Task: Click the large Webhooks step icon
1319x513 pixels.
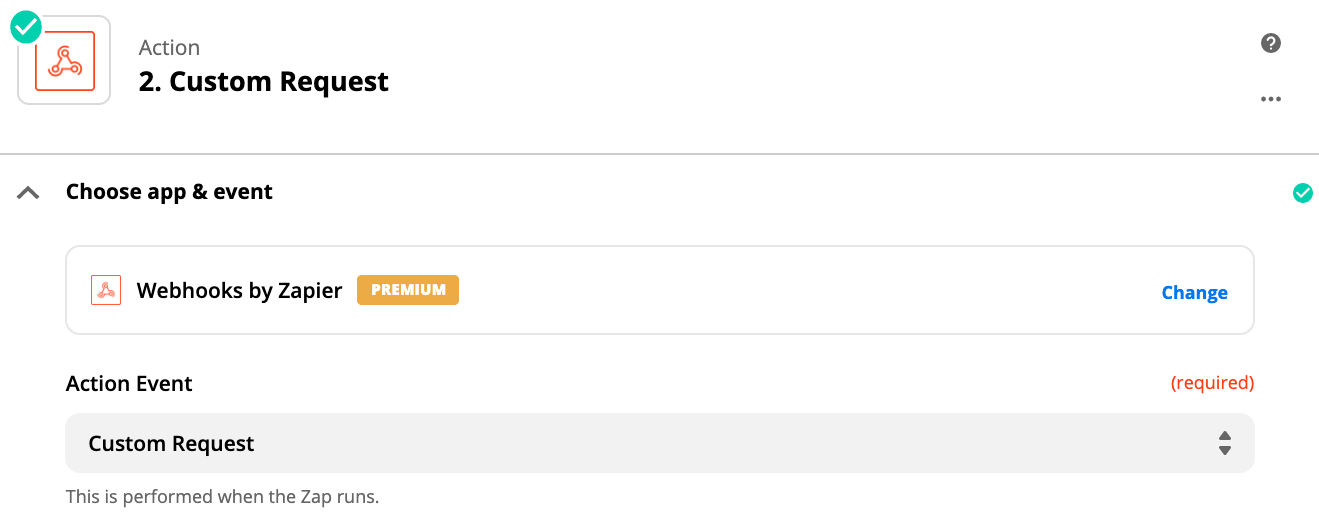Action: pyautogui.click(x=64, y=61)
